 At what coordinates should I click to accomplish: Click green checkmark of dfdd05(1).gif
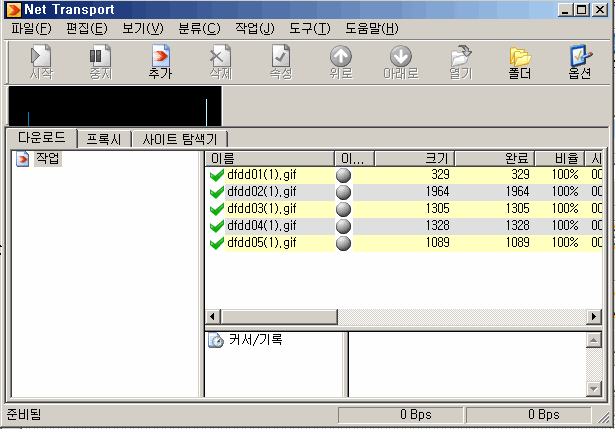click(217, 243)
